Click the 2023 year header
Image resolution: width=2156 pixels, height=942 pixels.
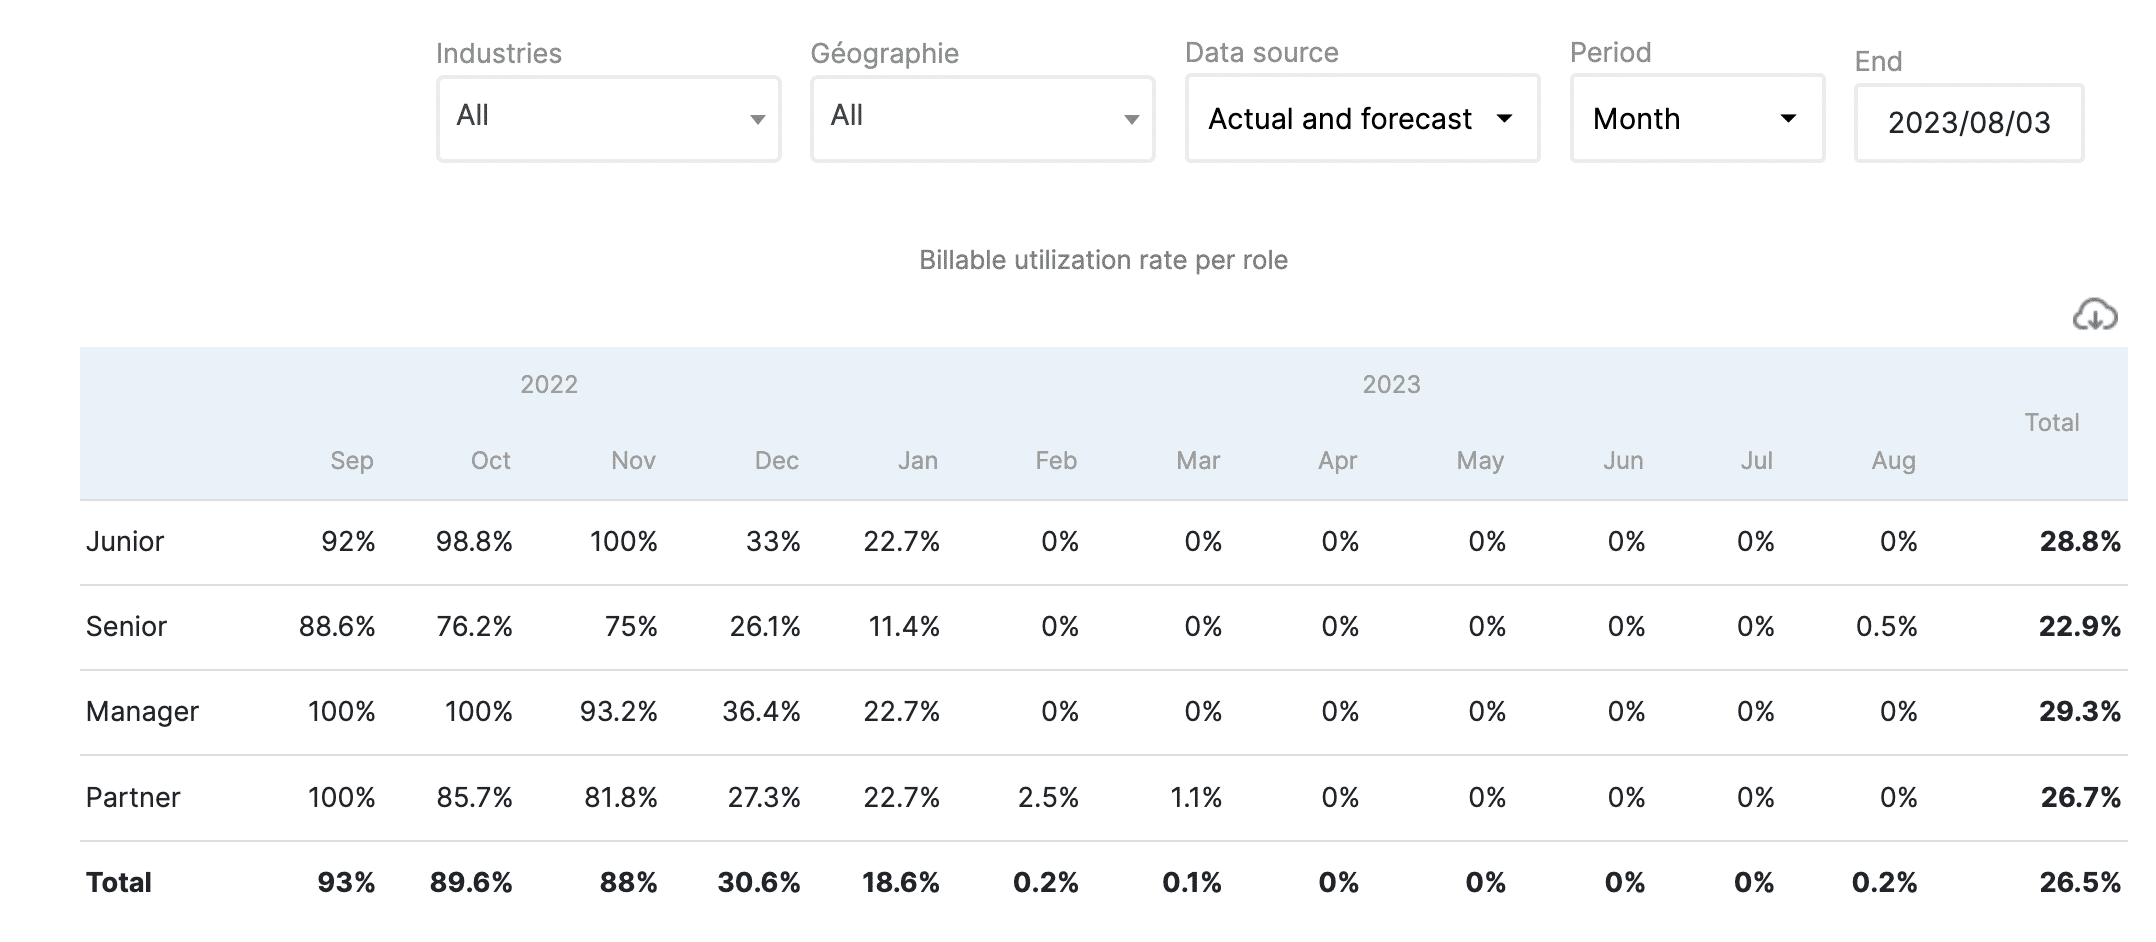tap(1391, 385)
